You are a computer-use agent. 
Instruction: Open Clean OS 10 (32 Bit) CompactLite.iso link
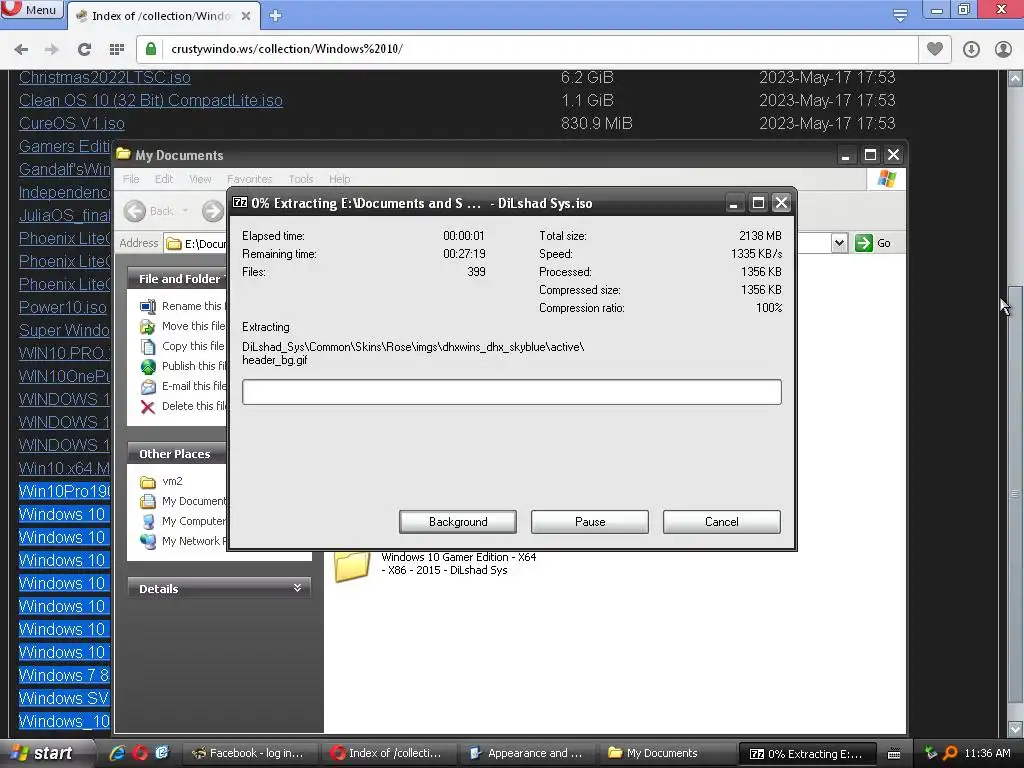[x=151, y=100]
